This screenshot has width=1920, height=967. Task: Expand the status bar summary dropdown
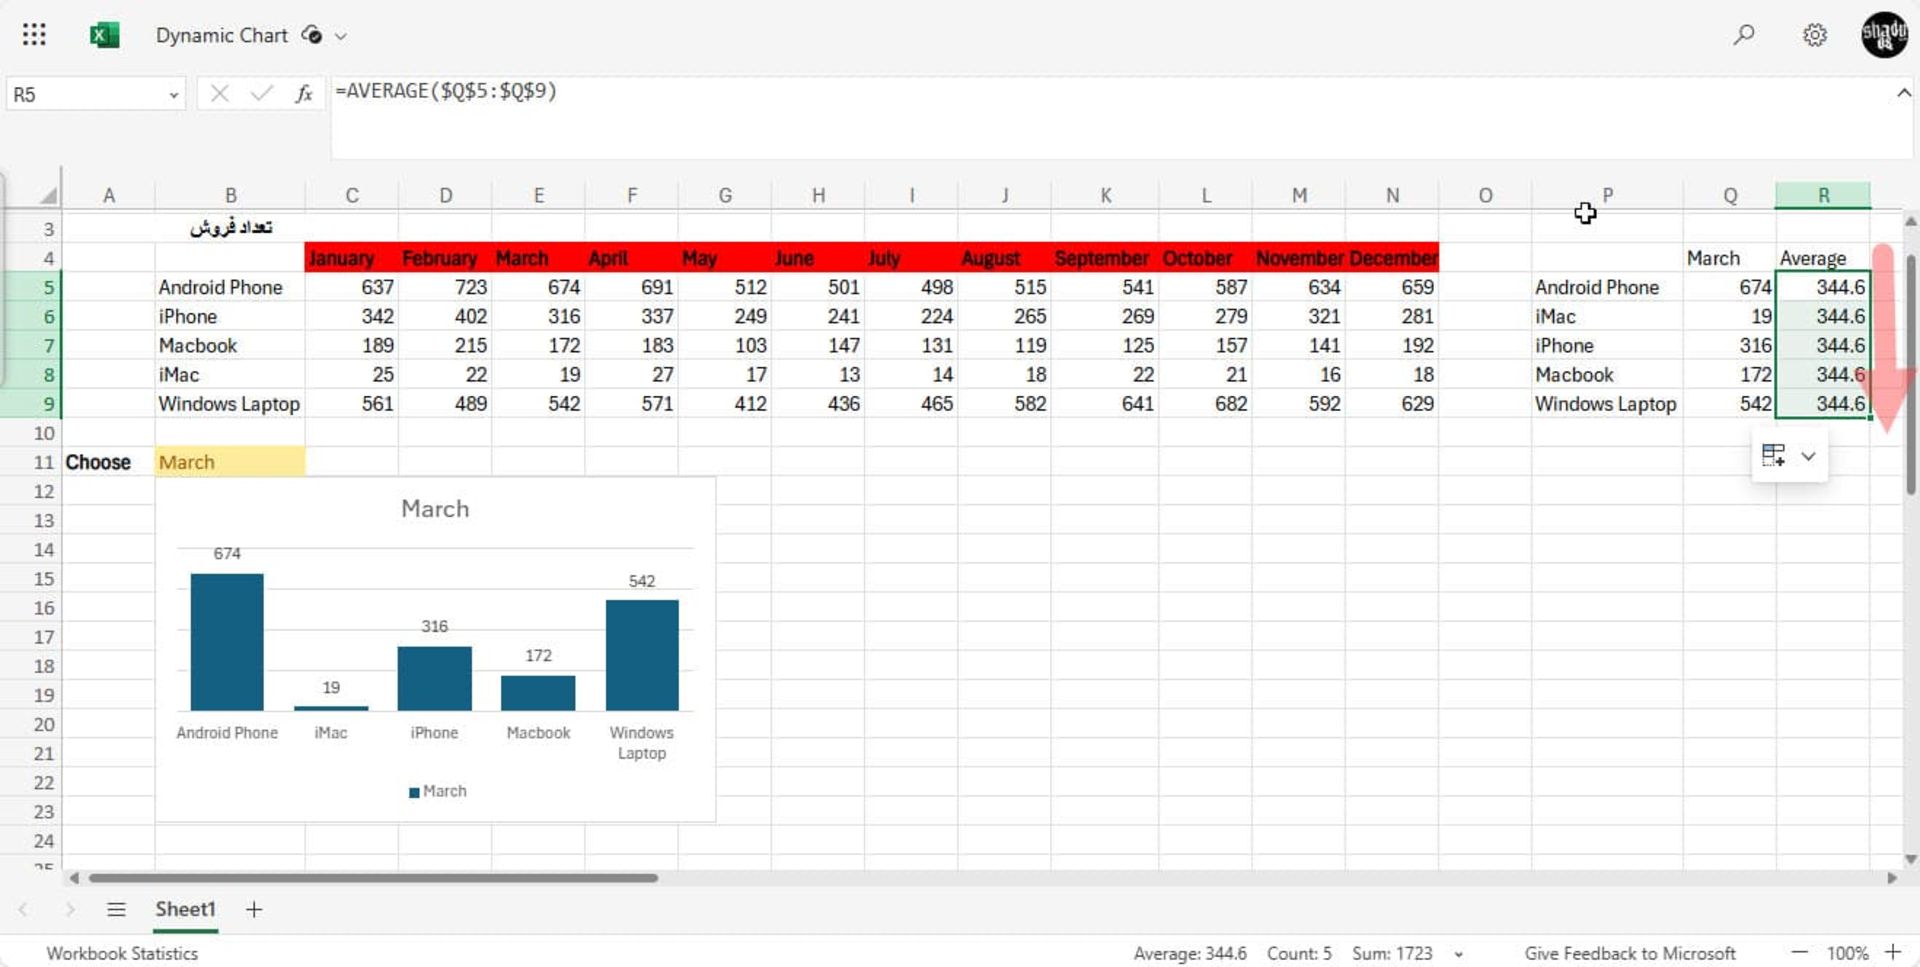[1459, 954]
